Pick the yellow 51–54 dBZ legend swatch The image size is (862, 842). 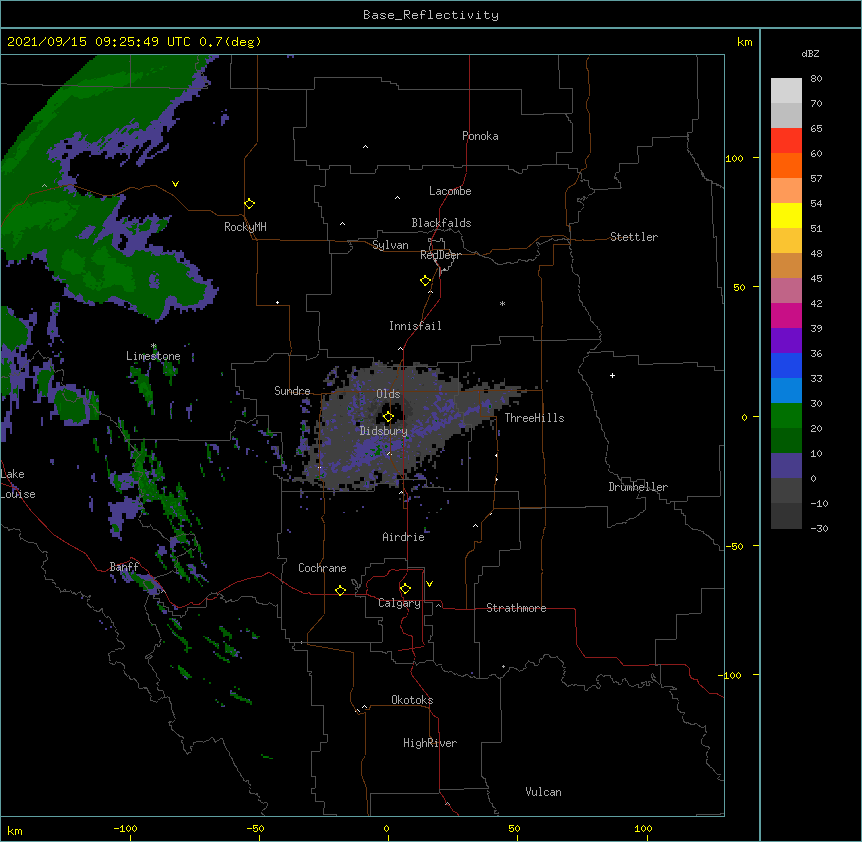(786, 215)
